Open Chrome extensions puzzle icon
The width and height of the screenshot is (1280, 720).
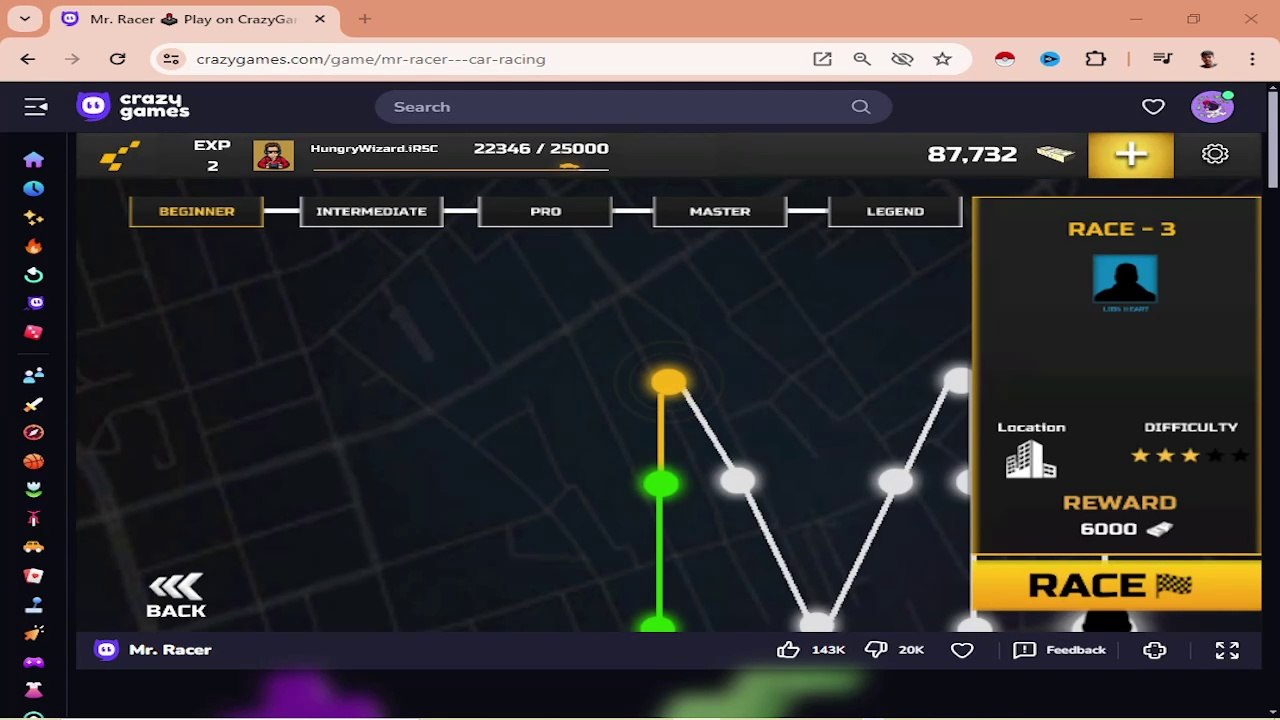(x=1096, y=59)
